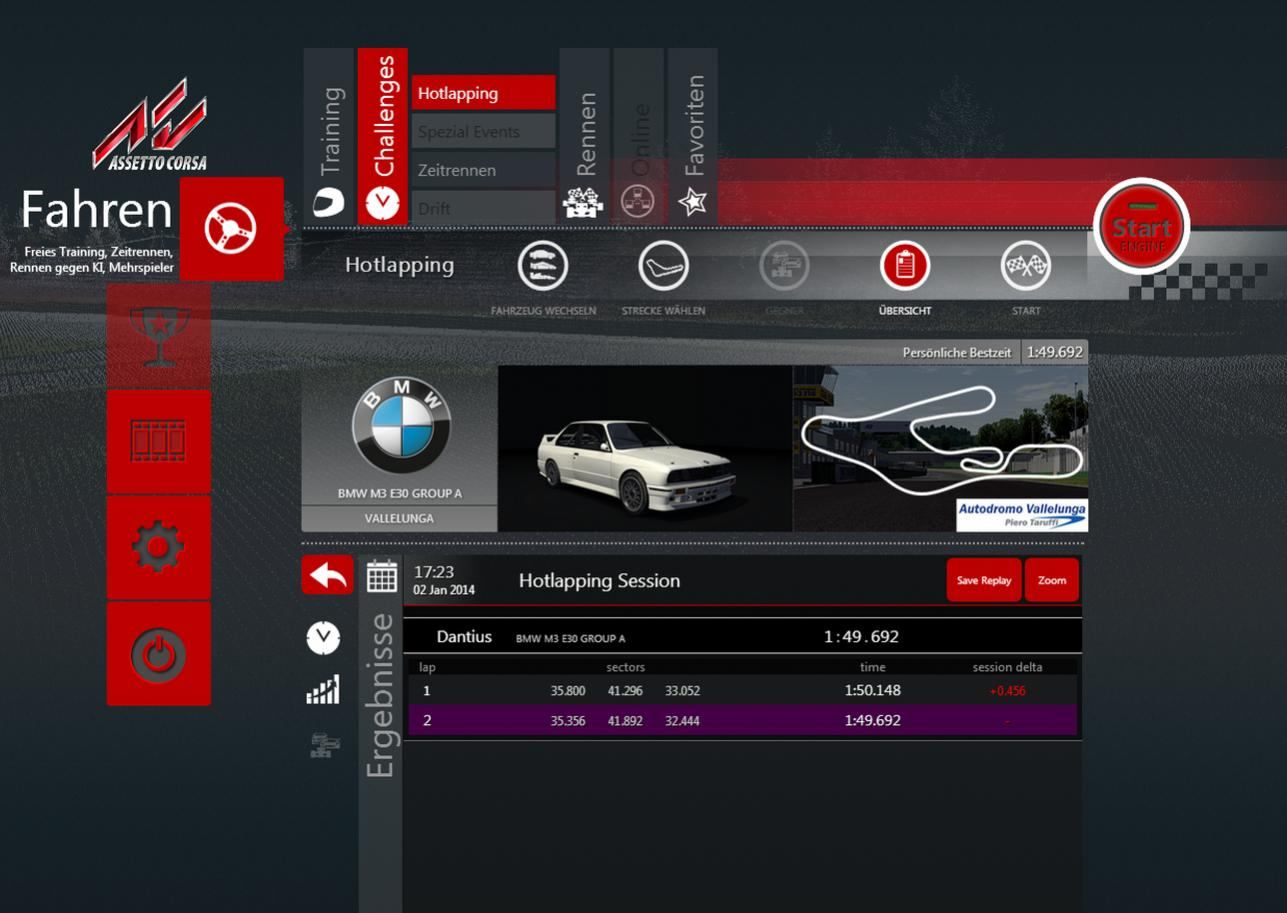Click the power quit tile
The image size is (1287, 913).
click(x=159, y=654)
